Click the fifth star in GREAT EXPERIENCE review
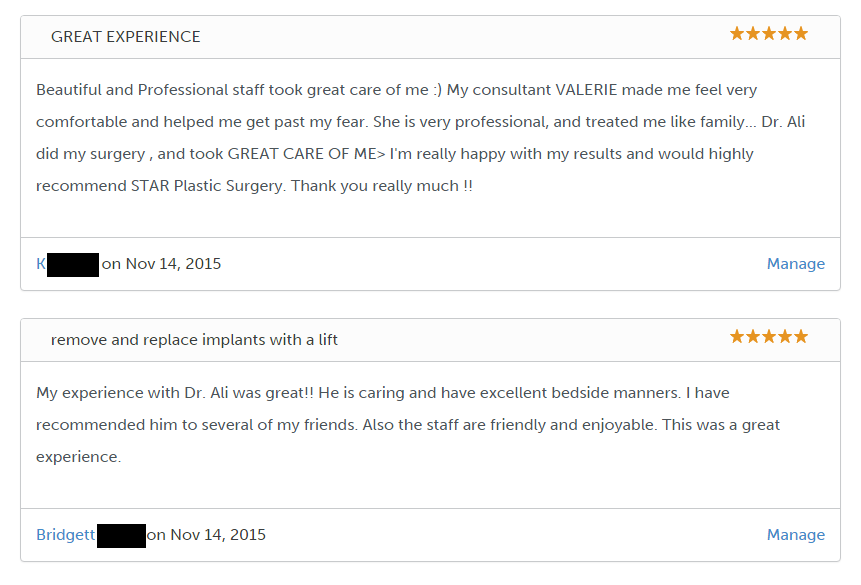Viewport: 861px width, 585px height. click(x=801, y=34)
